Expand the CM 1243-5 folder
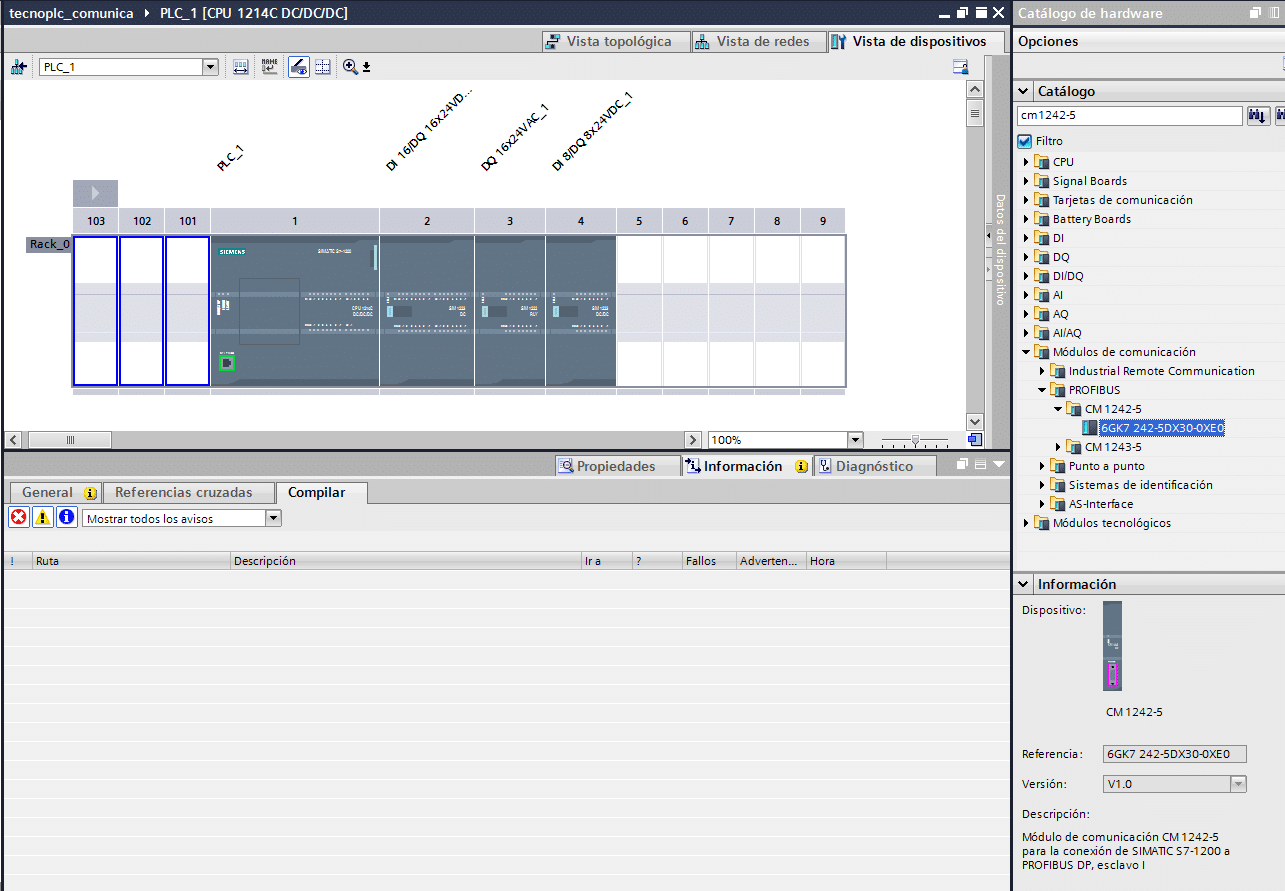The height and width of the screenshot is (891, 1285). coord(1058,447)
